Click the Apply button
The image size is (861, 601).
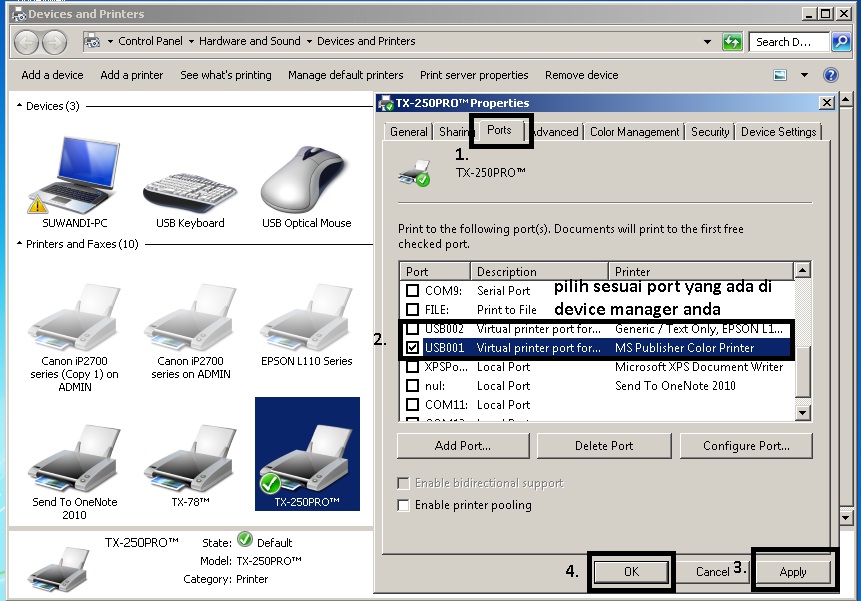793,572
